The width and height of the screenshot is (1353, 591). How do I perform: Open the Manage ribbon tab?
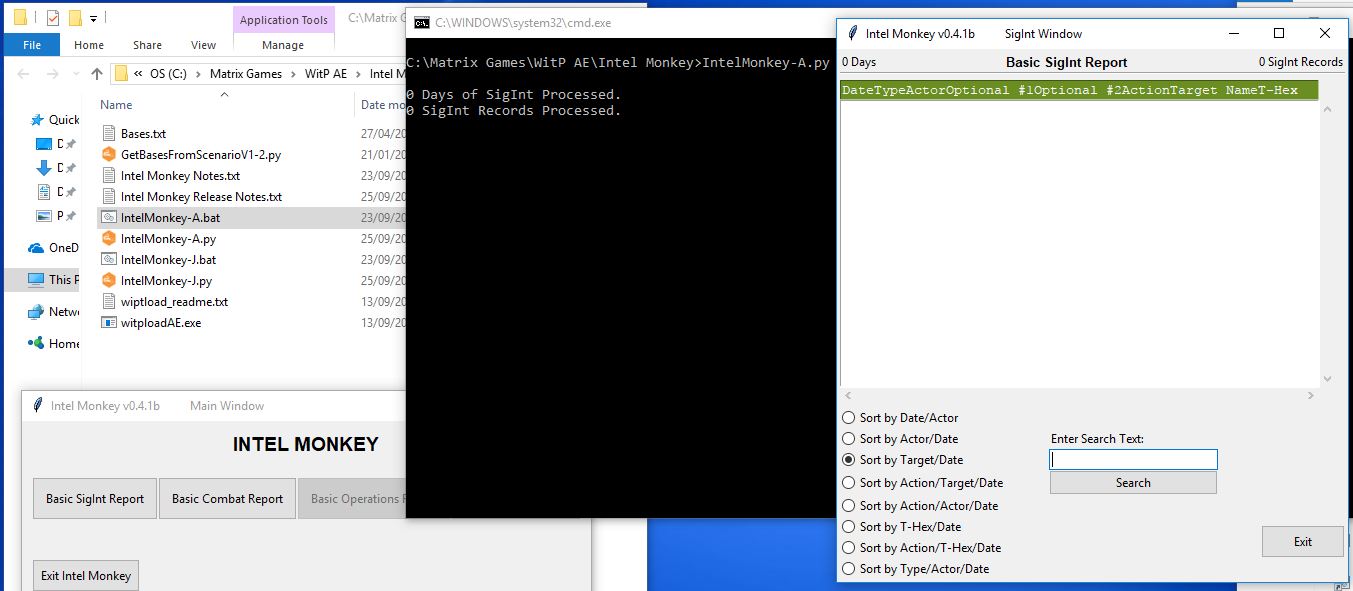coord(283,45)
